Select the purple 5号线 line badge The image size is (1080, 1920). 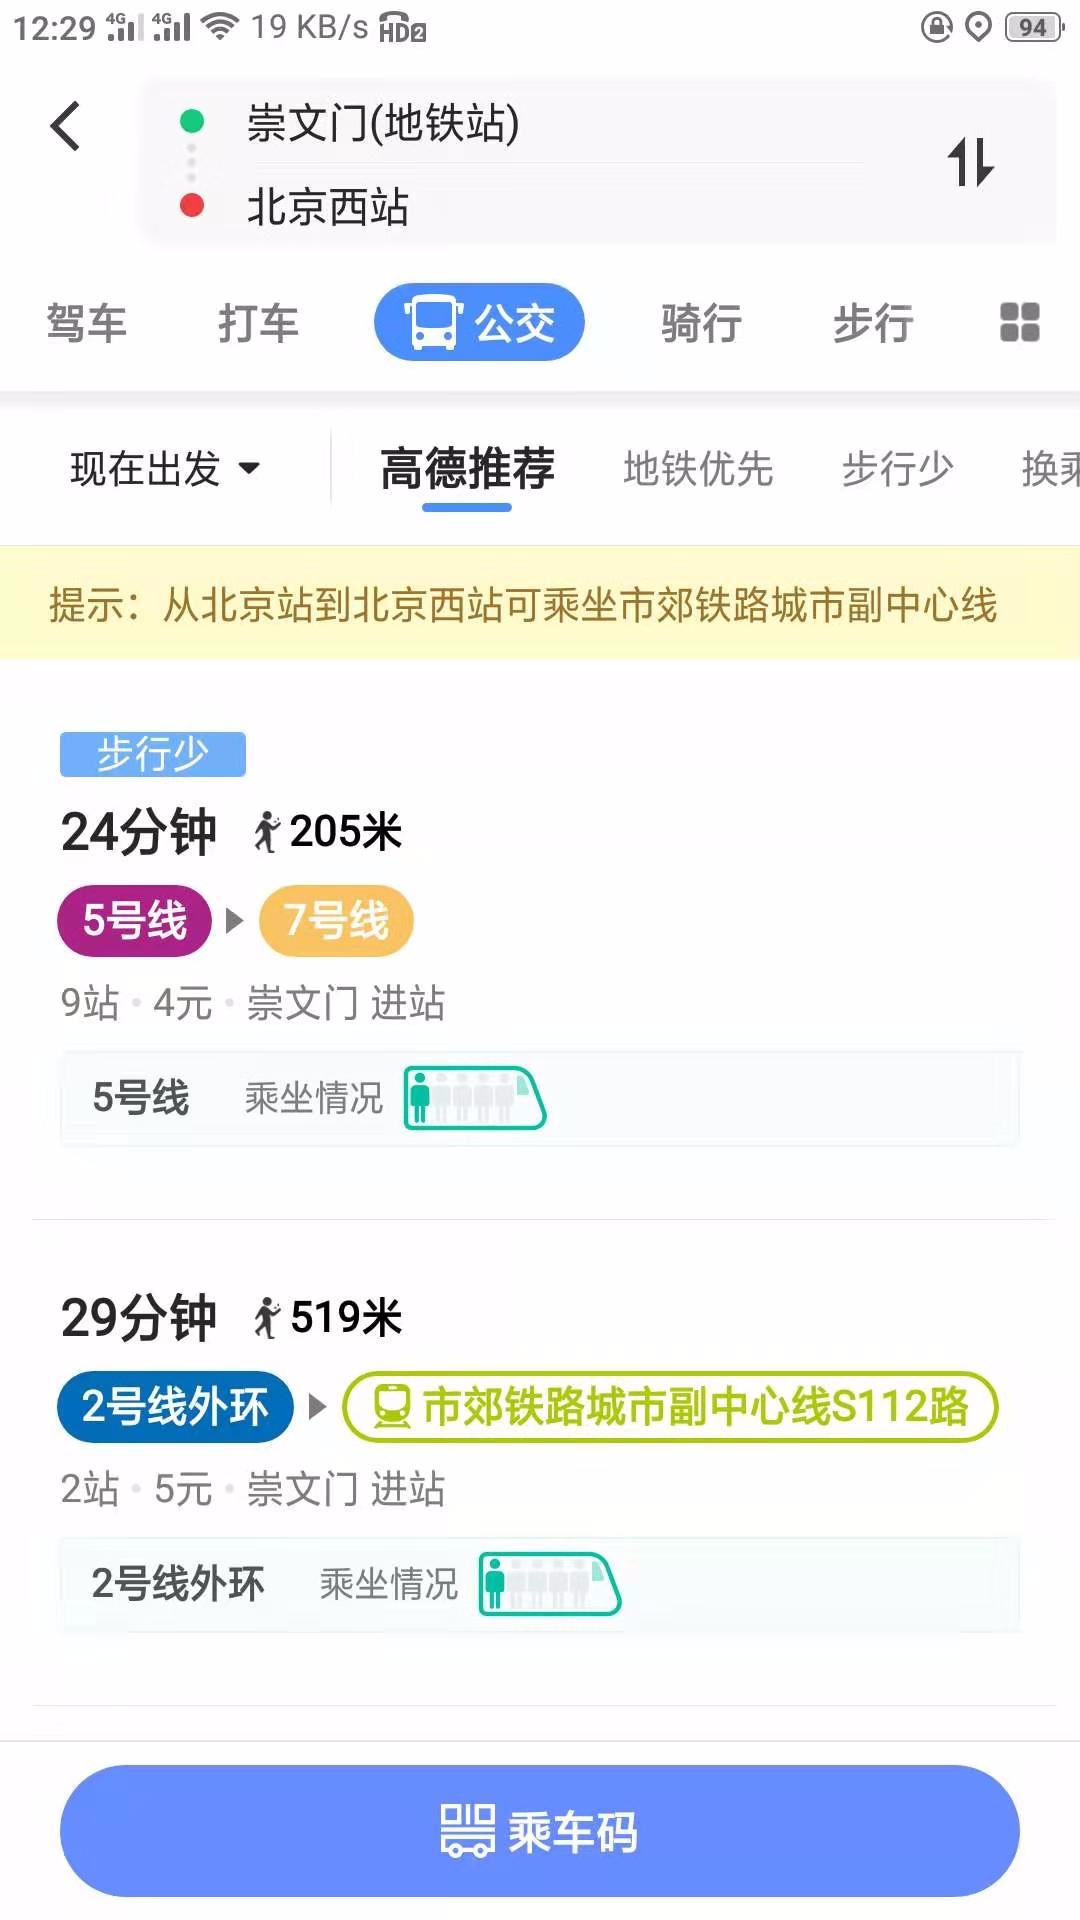tap(135, 921)
